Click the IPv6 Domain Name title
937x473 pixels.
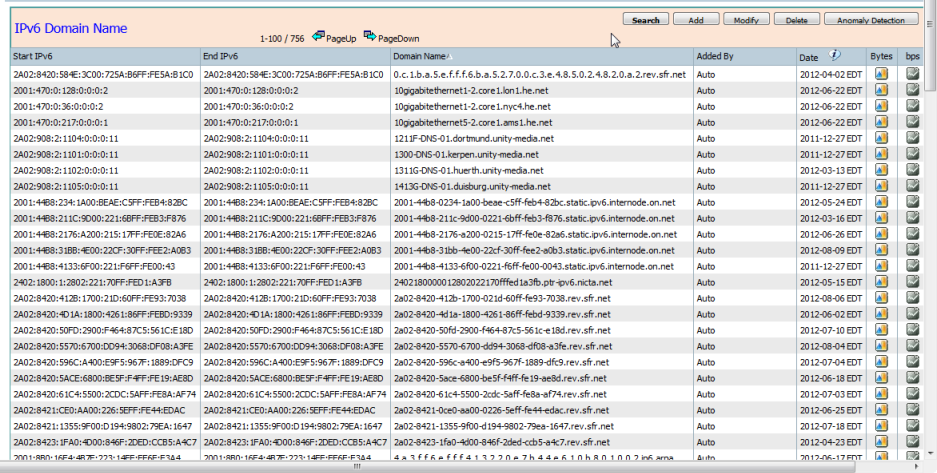(71, 28)
